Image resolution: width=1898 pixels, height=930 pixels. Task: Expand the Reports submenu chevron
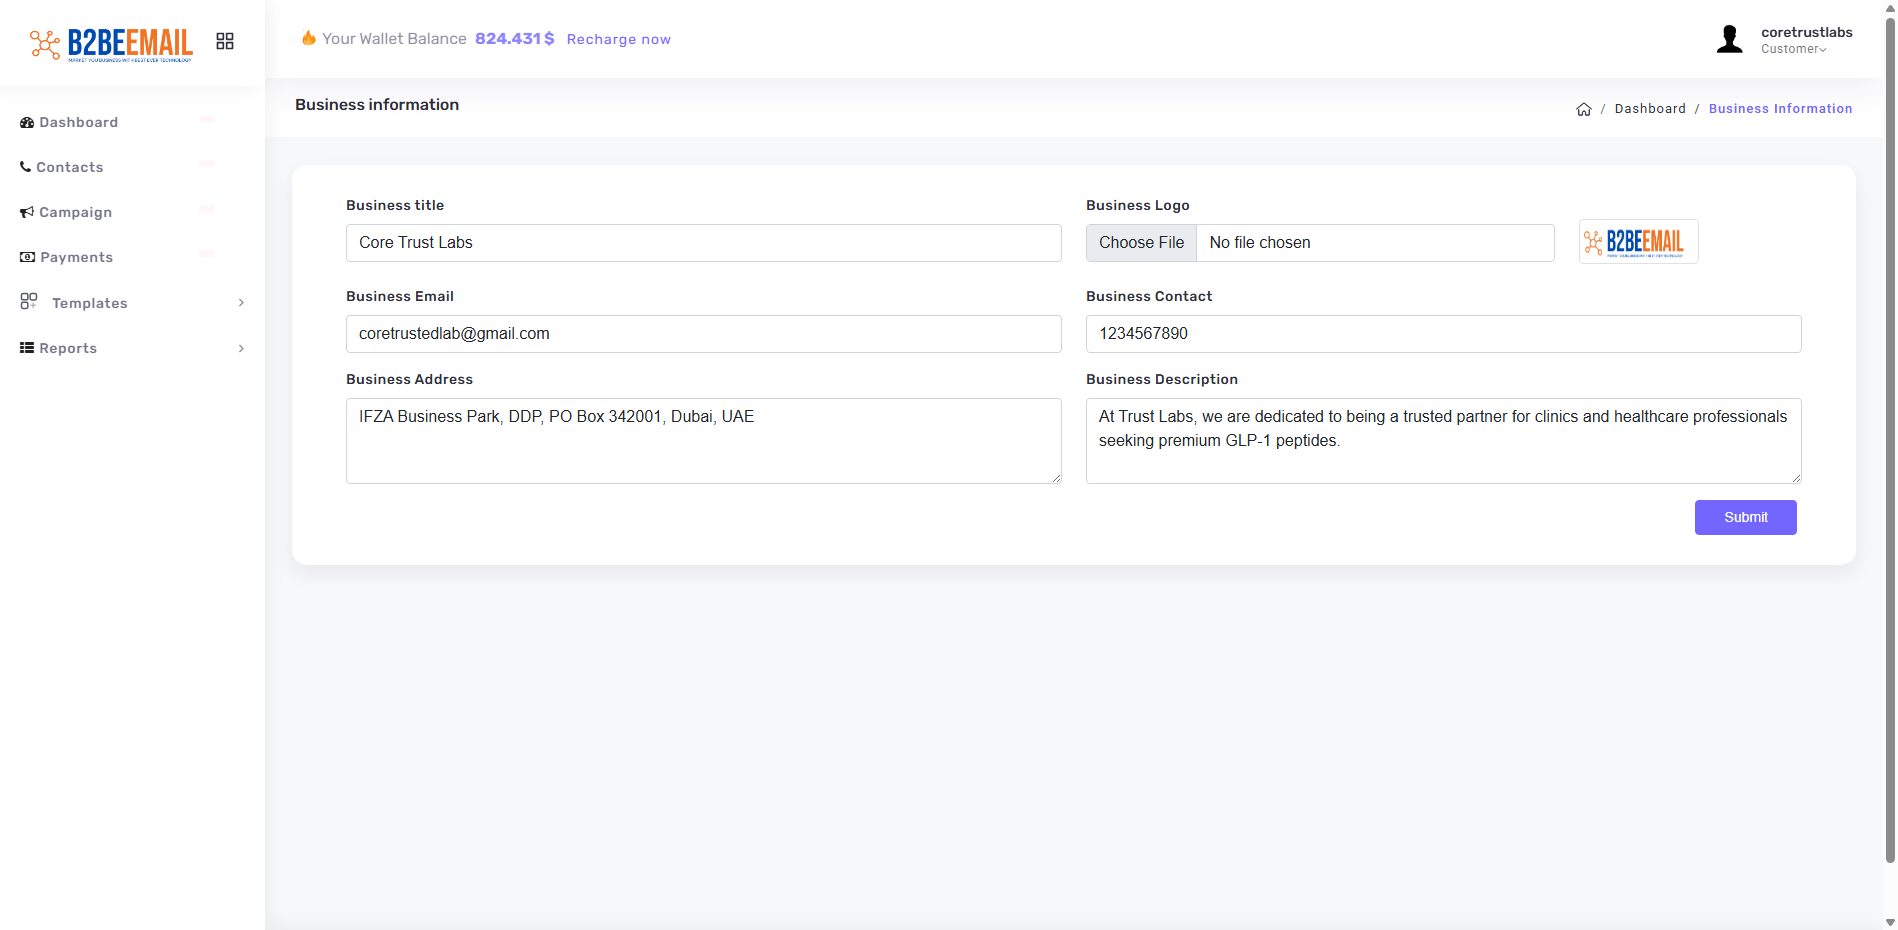(241, 348)
